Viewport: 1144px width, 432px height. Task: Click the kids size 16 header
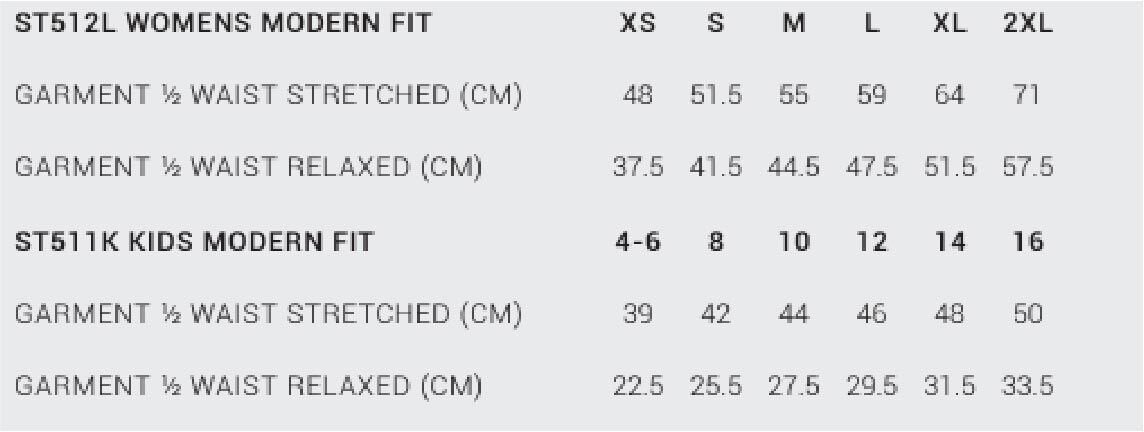point(1028,242)
